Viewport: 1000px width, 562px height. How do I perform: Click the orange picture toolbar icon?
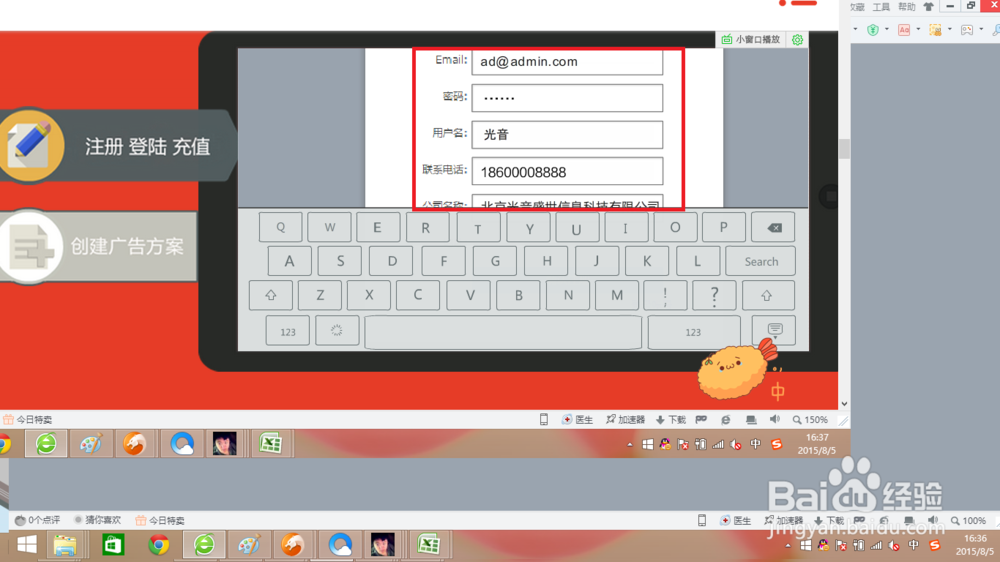tap(935, 29)
